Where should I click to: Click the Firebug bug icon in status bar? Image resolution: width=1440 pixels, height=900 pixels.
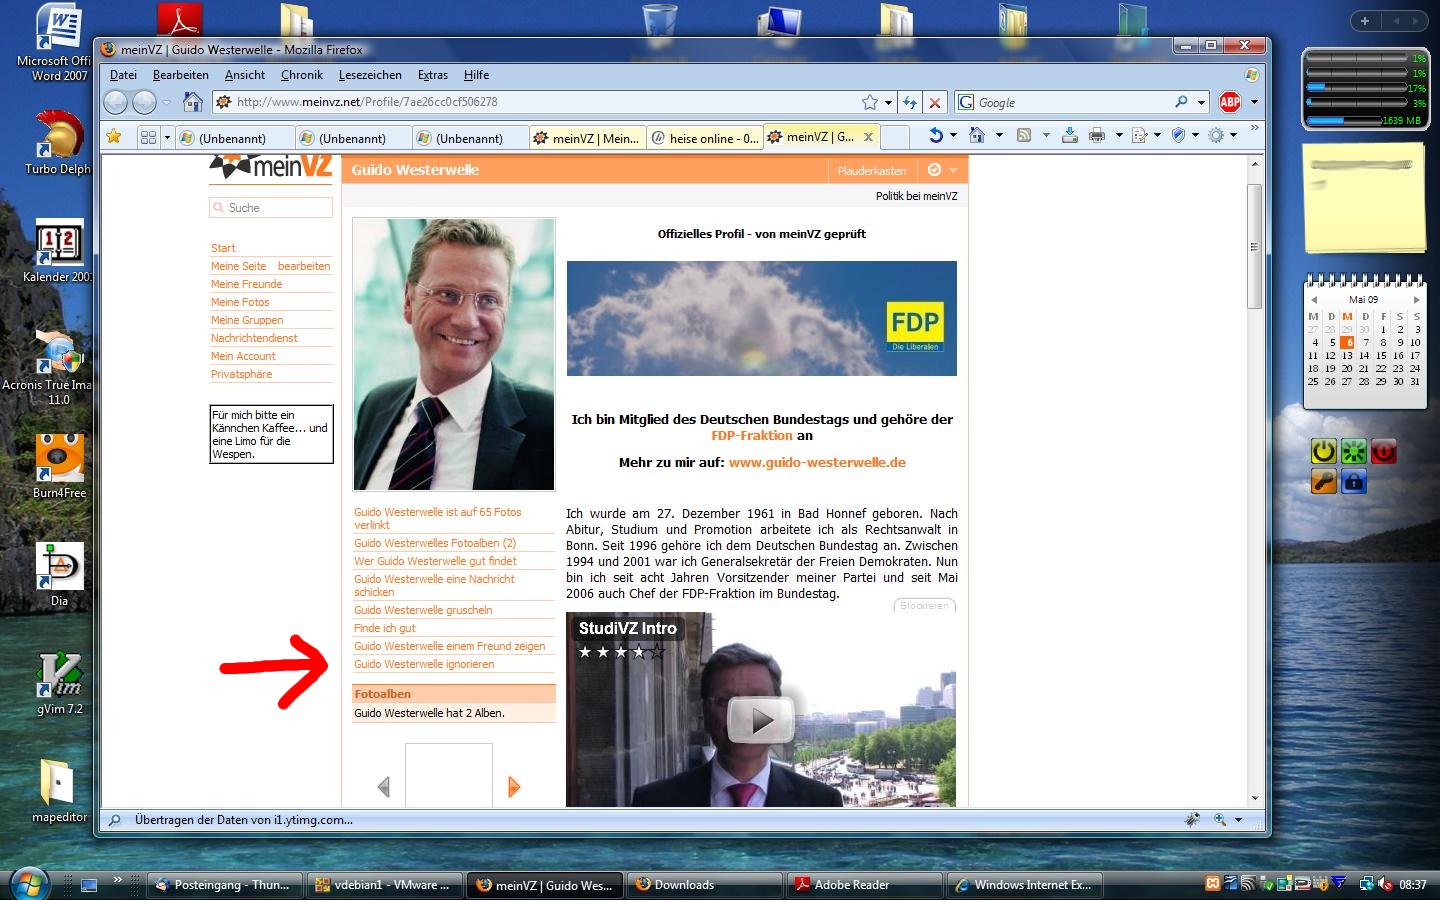[x=1192, y=820]
